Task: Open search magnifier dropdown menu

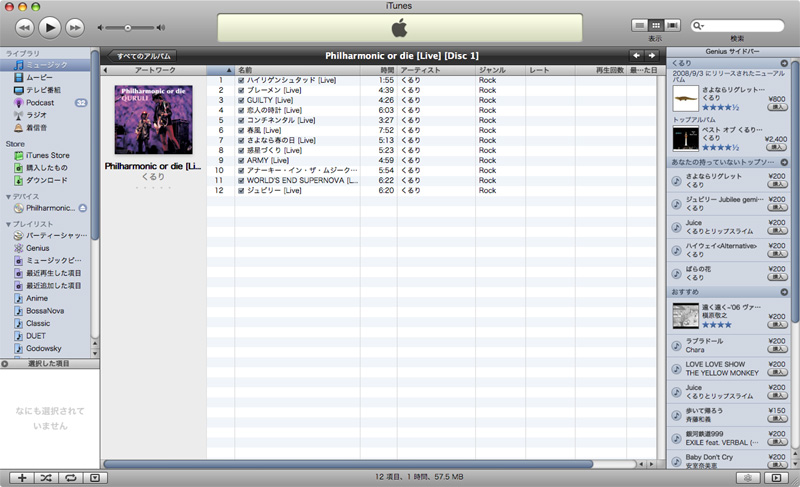Action: [698, 25]
